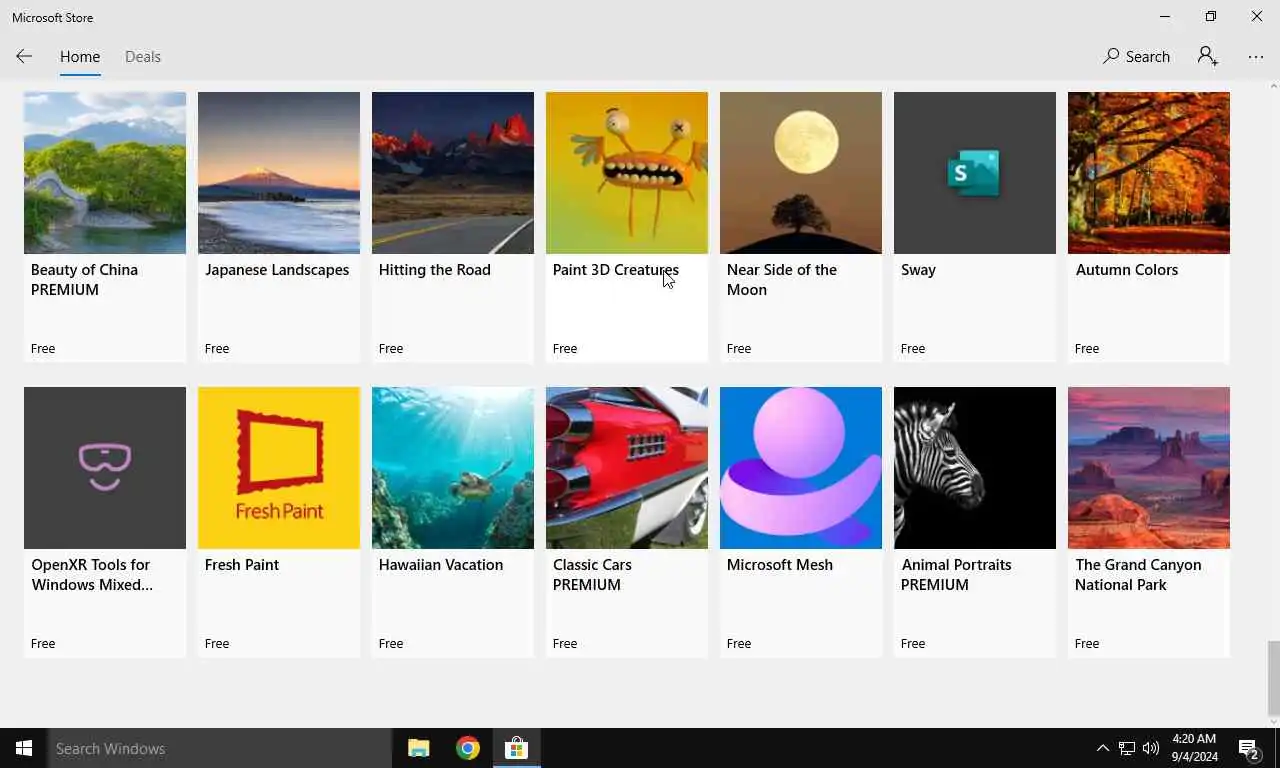Click 'Free' price under Microsoft Mesh
This screenshot has height=768, width=1280.
pos(739,644)
